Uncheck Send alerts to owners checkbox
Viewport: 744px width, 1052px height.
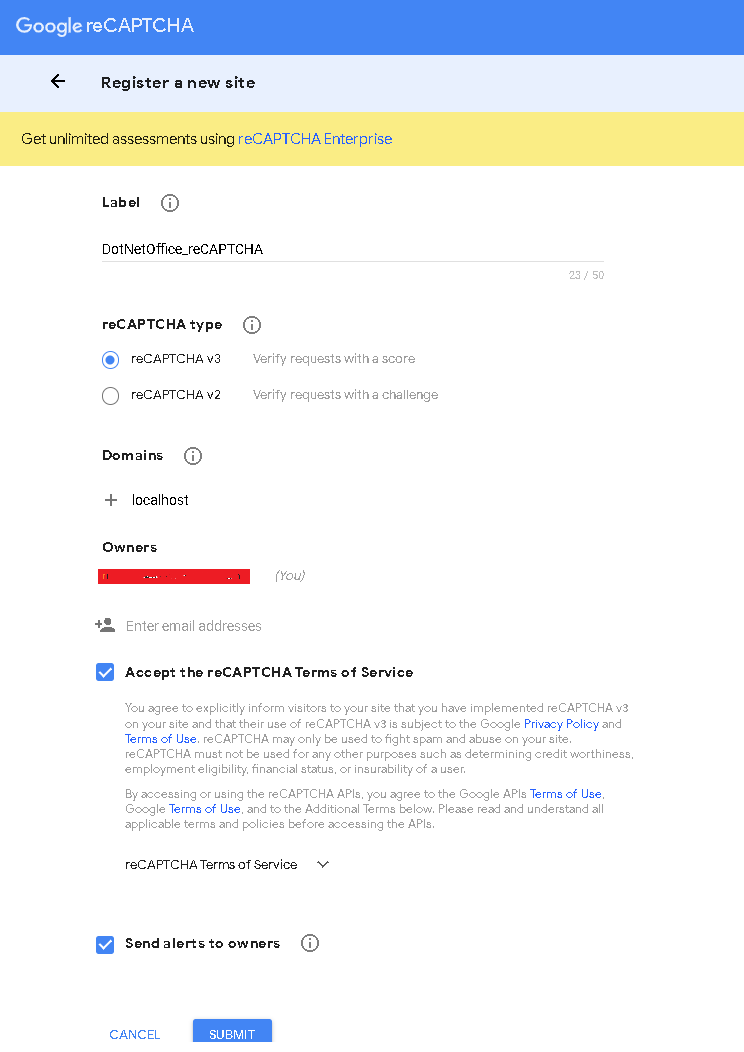click(105, 945)
